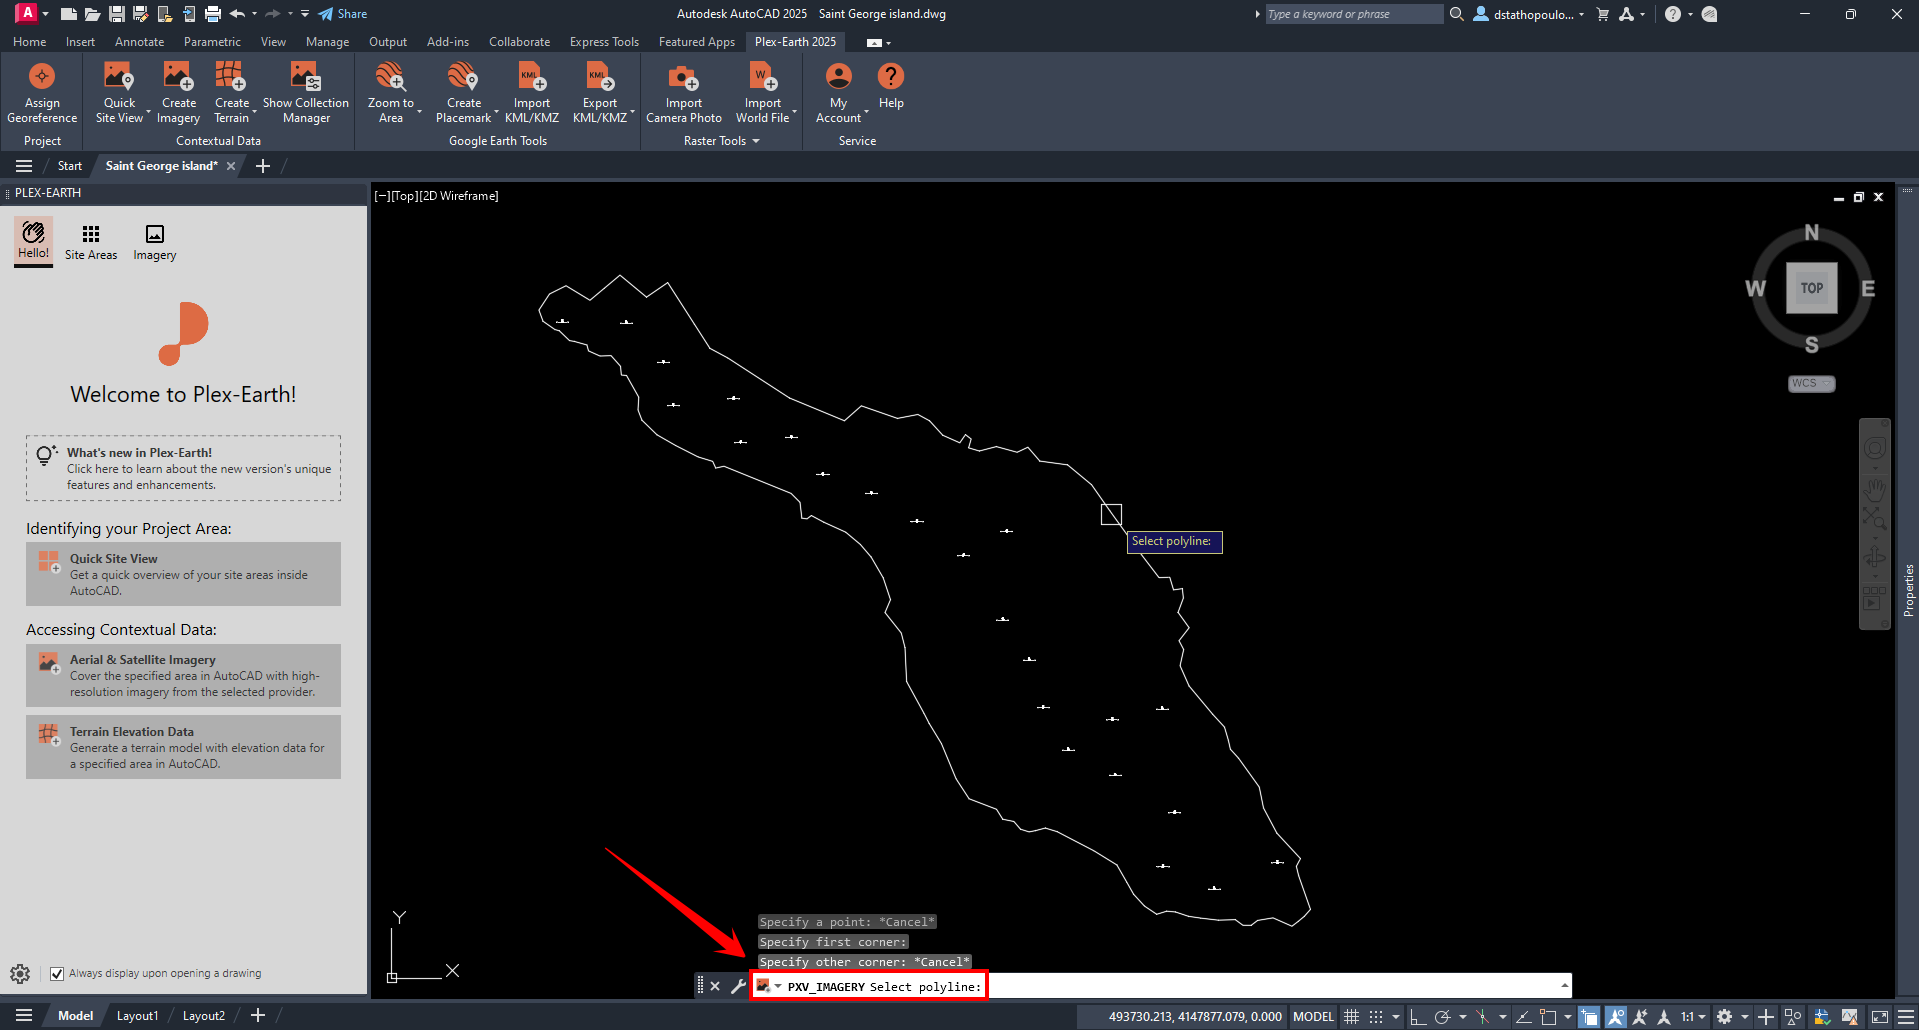Viewport: 1919px width, 1030px height.
Task: Click the Plot printer icon
Action: tap(212, 14)
